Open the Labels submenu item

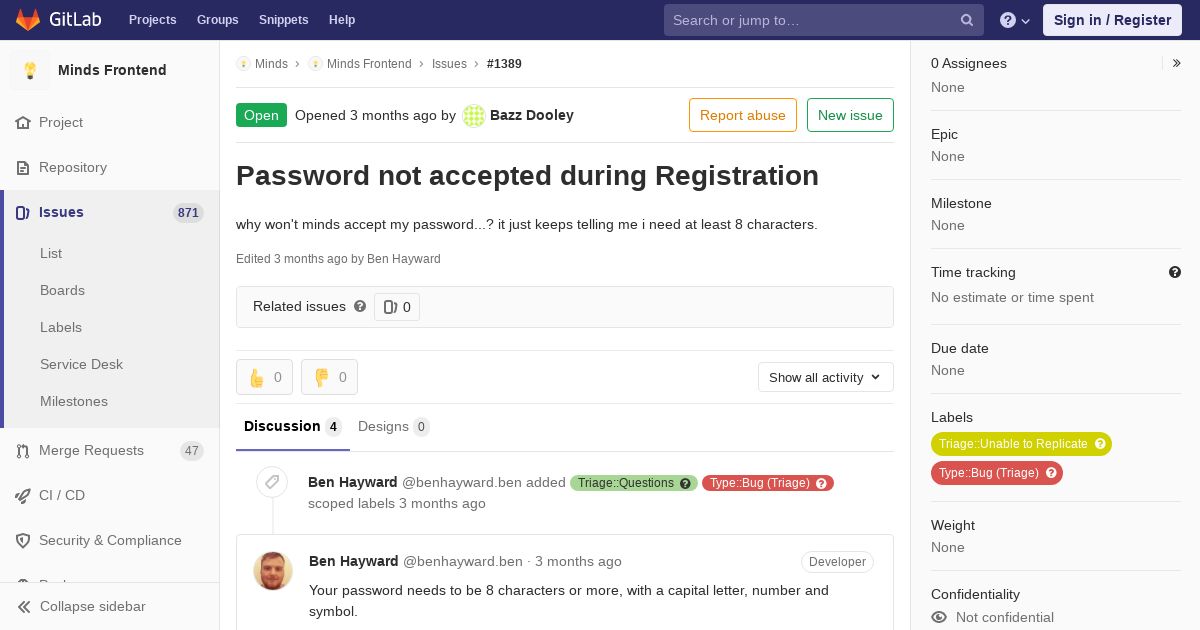pos(61,327)
